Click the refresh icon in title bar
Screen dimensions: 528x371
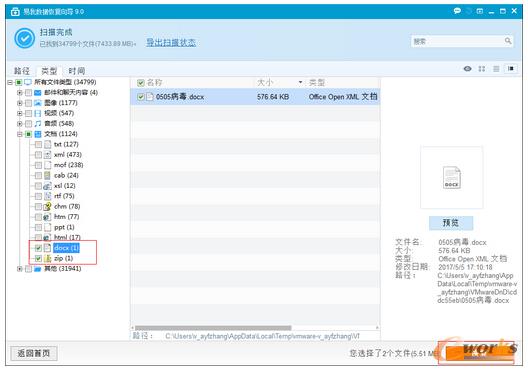(468, 11)
